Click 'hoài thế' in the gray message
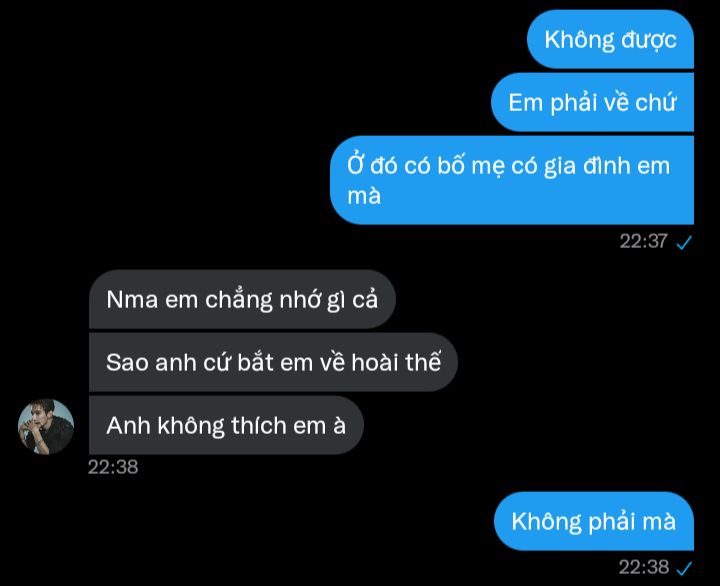 click(x=396, y=362)
